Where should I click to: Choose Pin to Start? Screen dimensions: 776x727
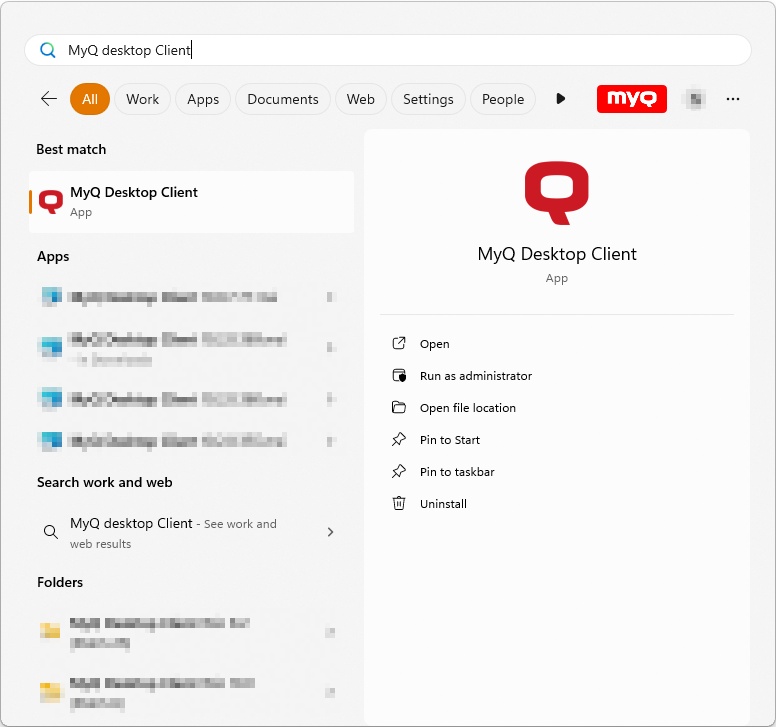(450, 440)
